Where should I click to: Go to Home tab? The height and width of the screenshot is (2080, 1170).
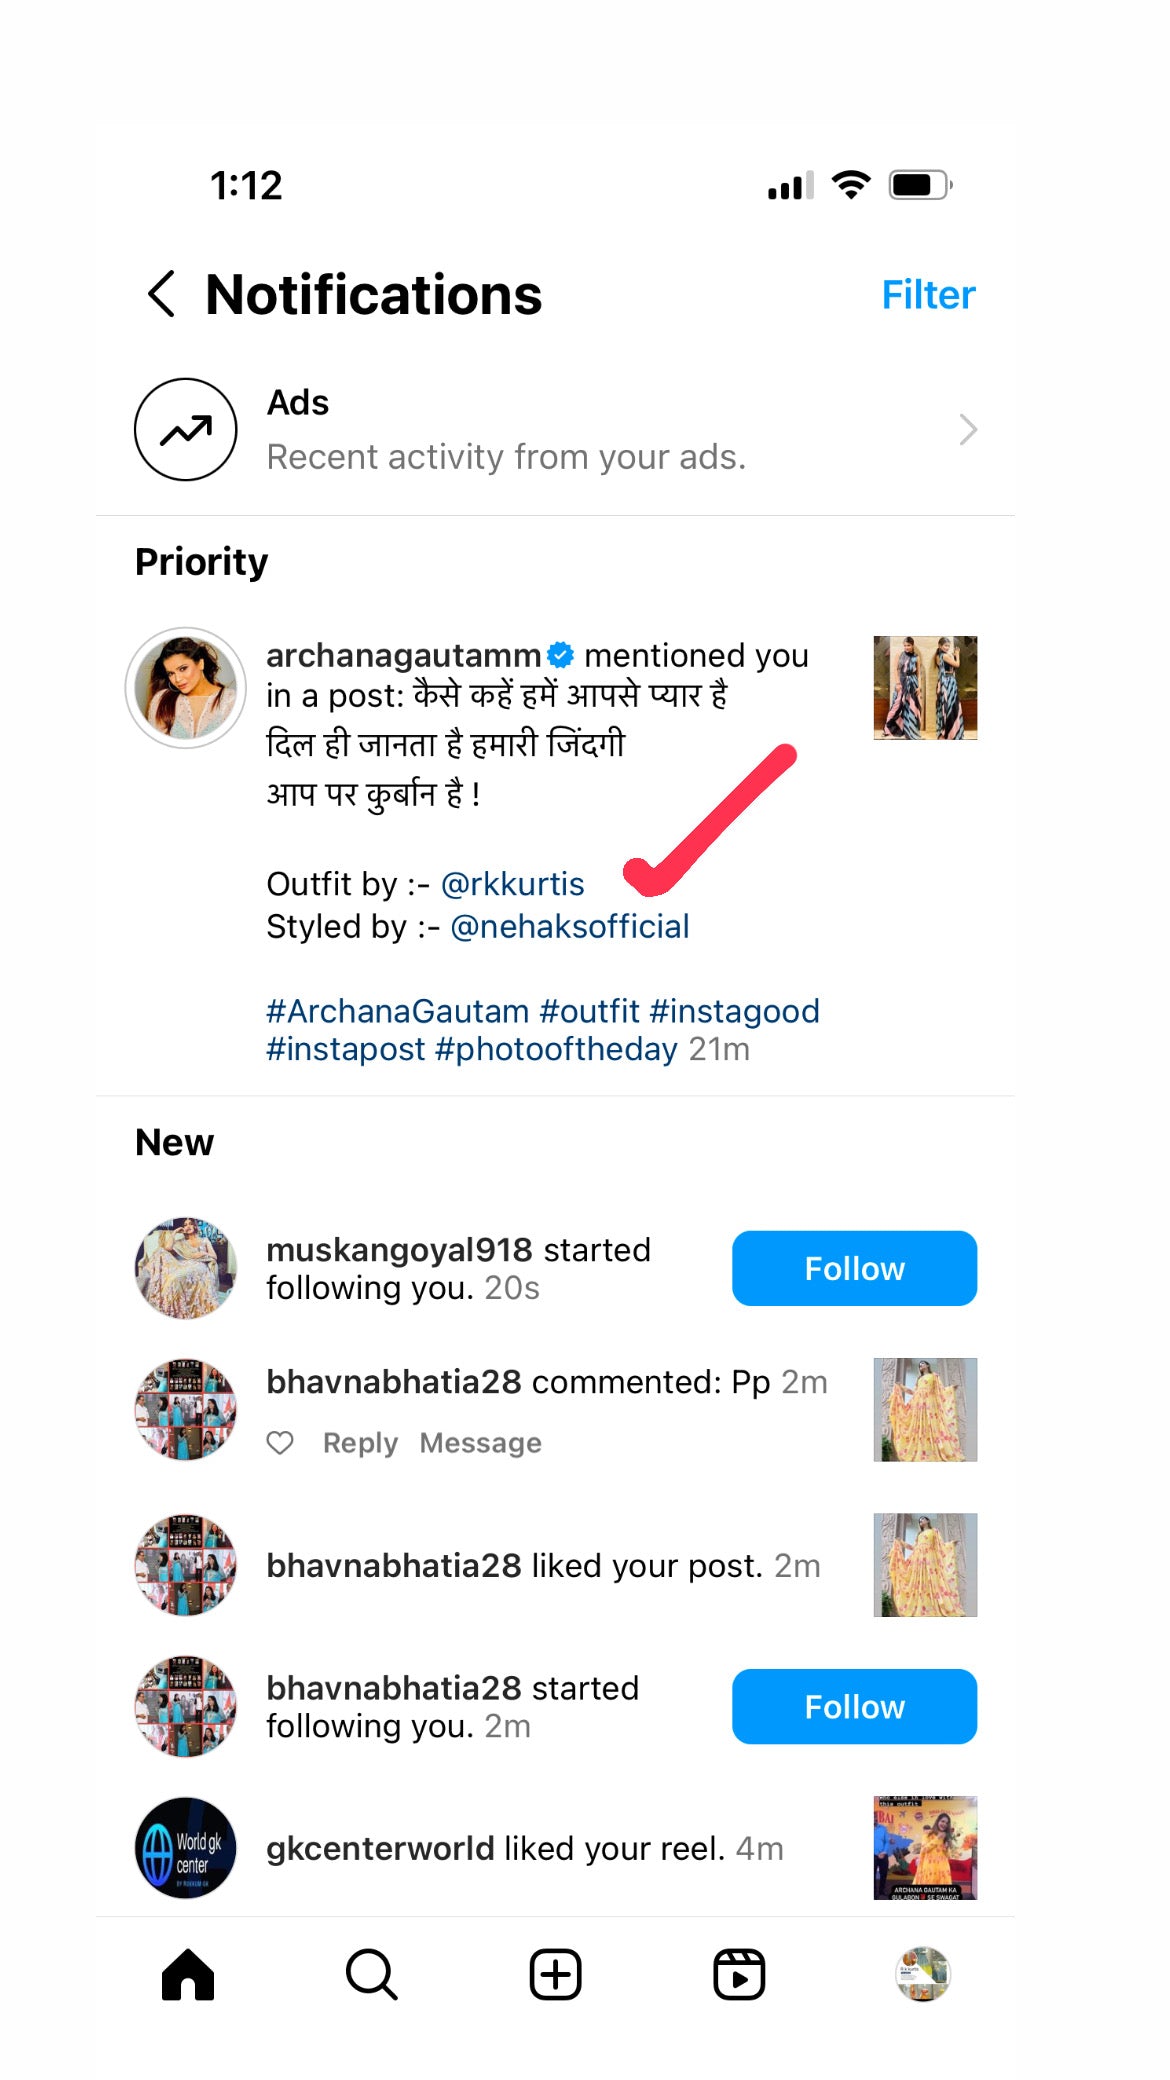click(x=188, y=1975)
